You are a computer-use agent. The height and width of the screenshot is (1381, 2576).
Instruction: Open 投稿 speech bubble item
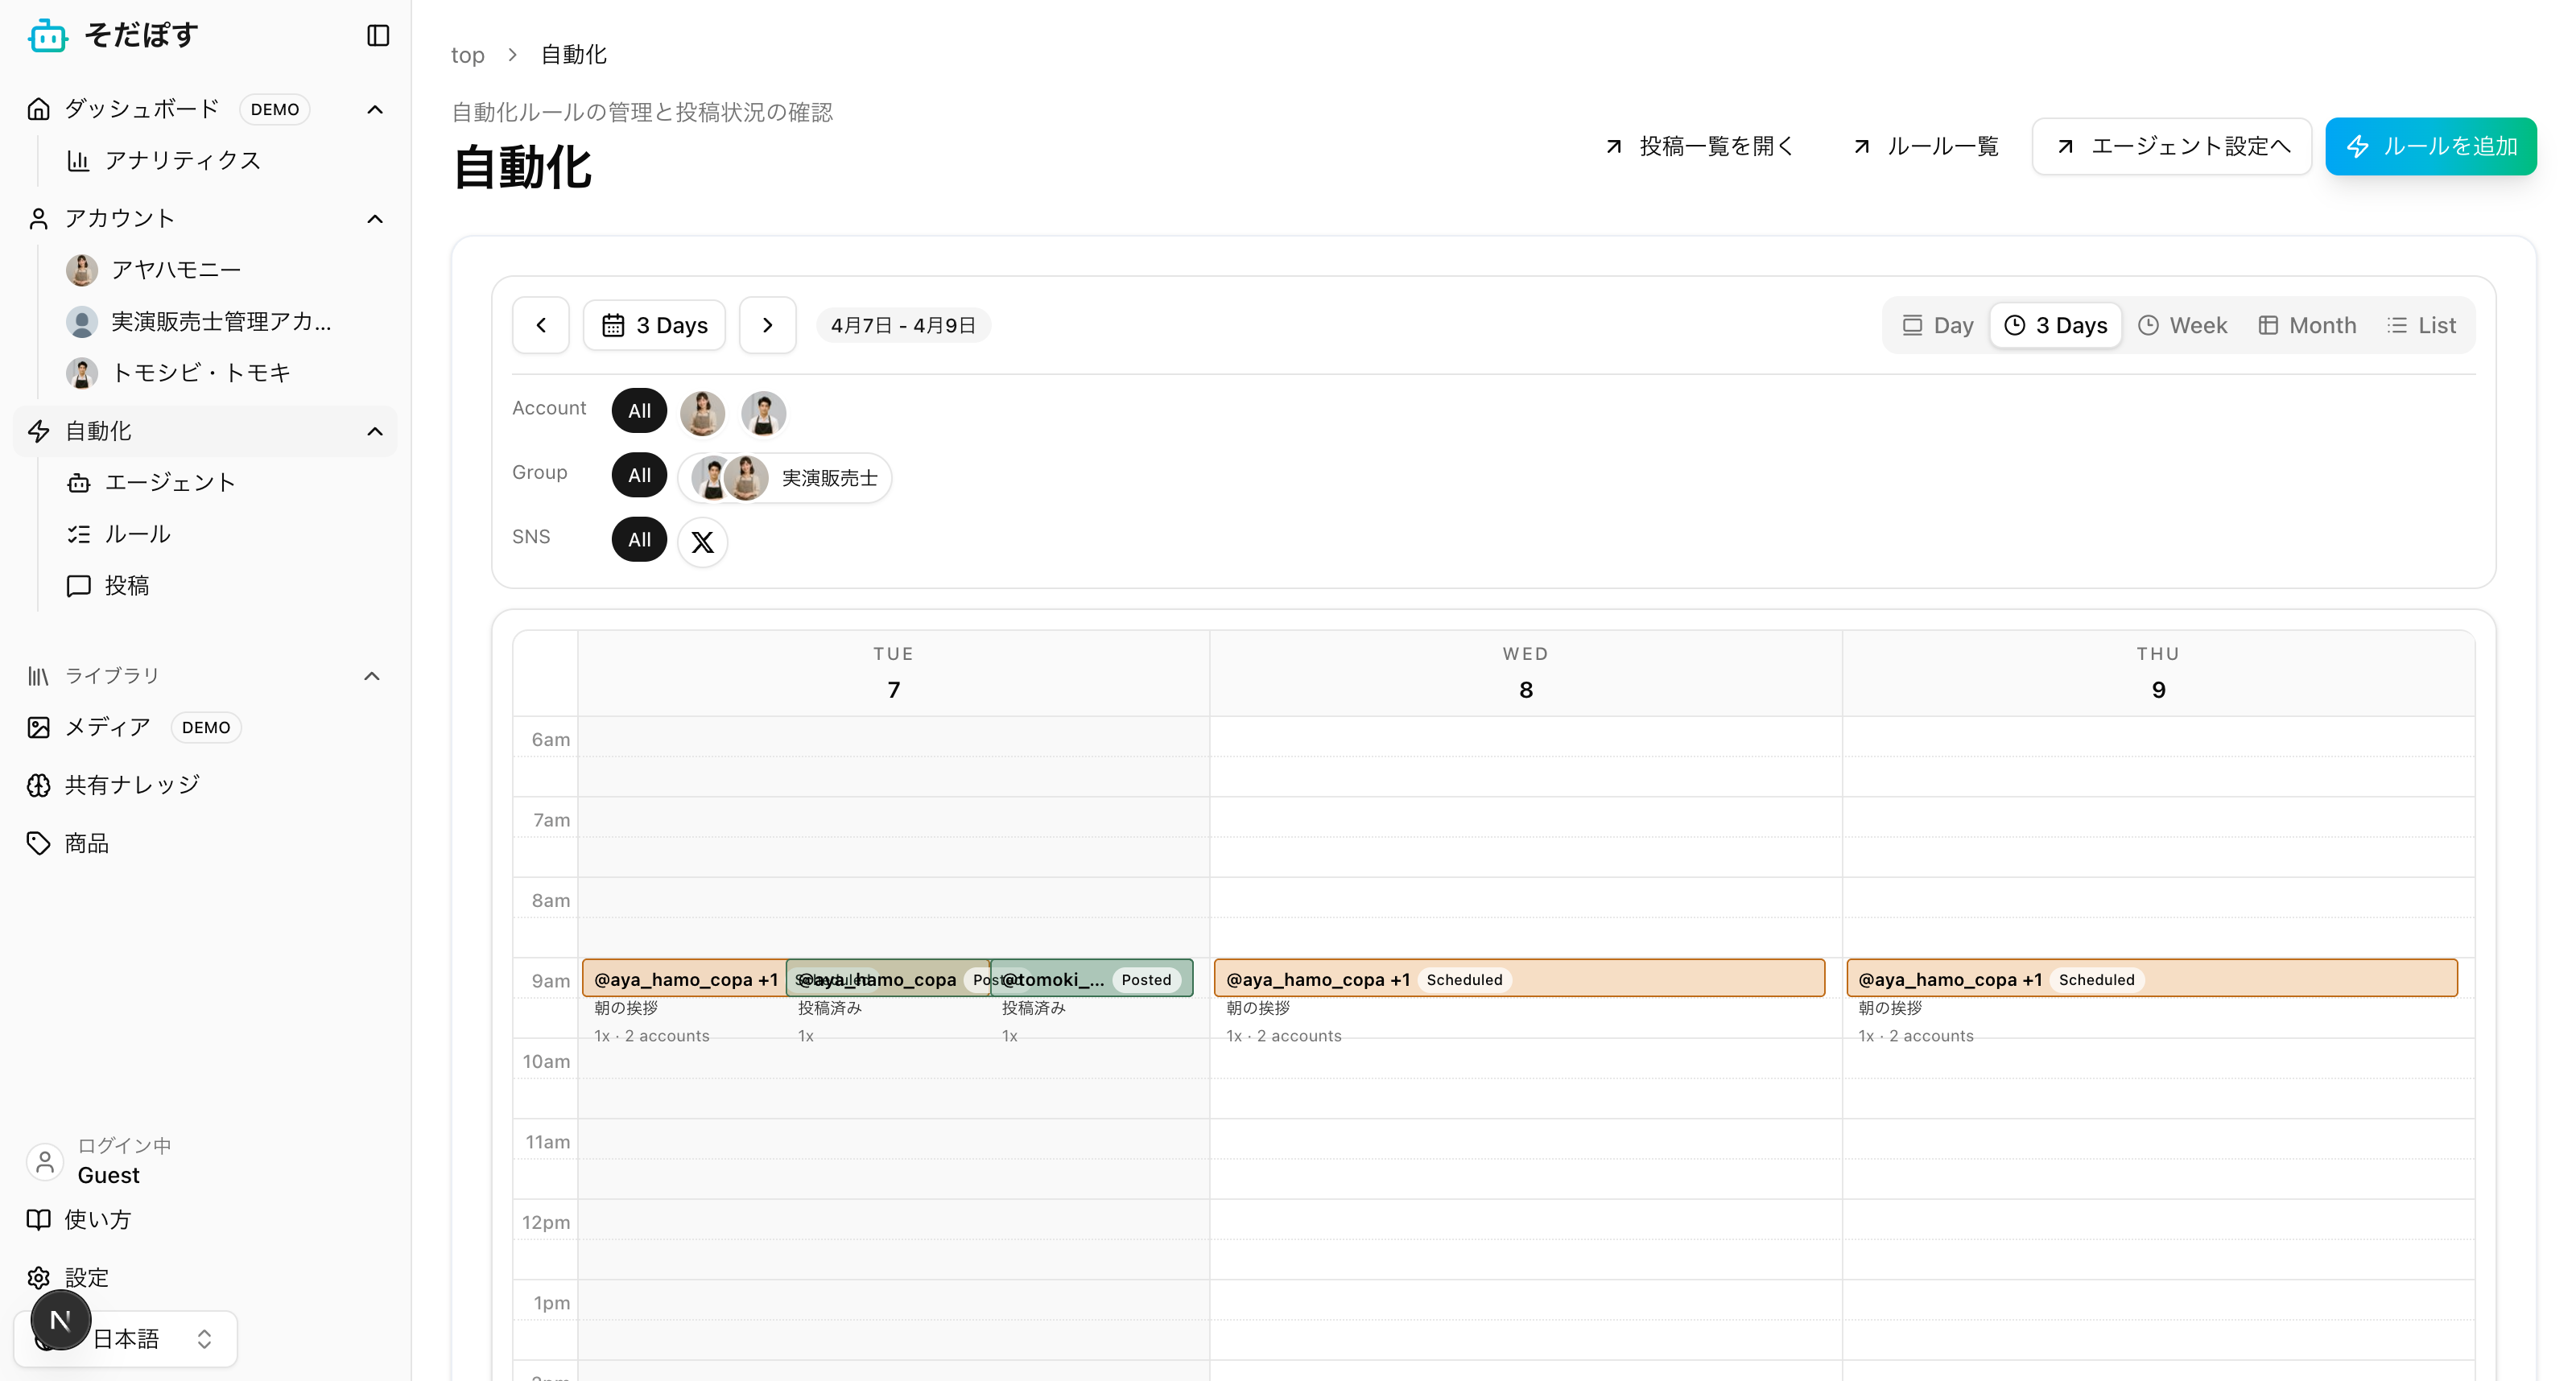pos(126,586)
